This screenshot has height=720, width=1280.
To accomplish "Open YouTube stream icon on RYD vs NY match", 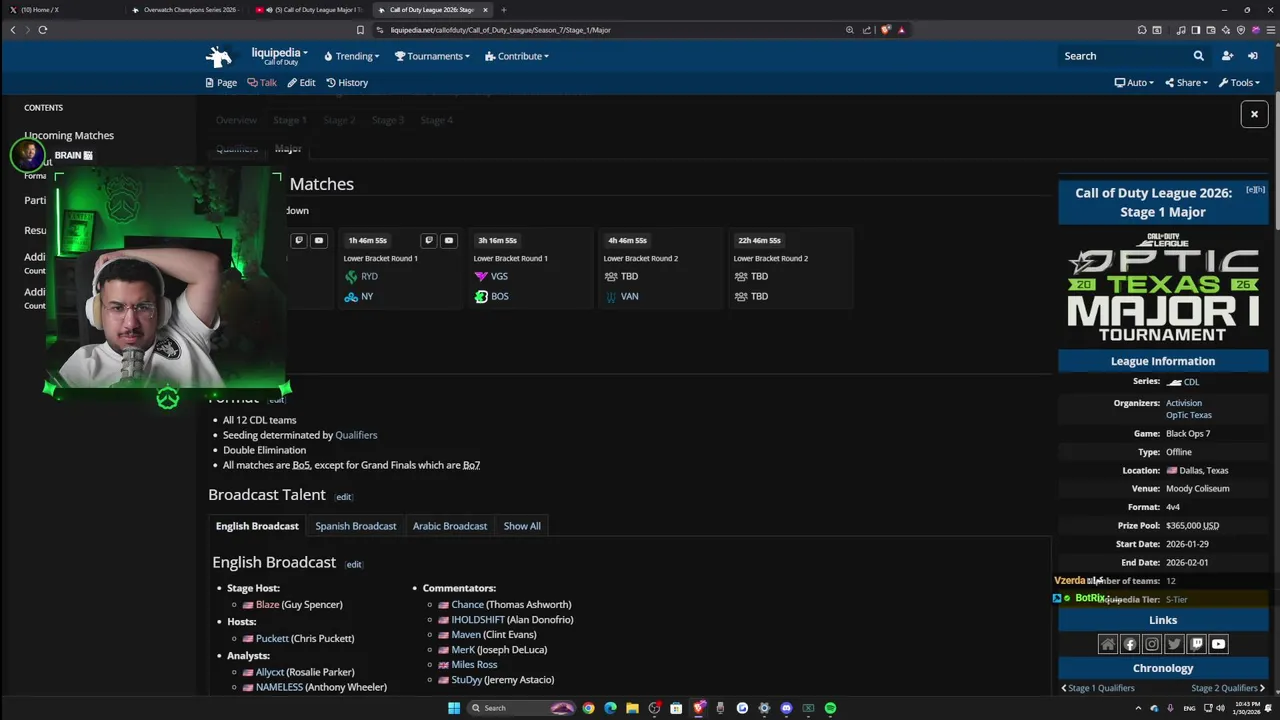I will (448, 240).
